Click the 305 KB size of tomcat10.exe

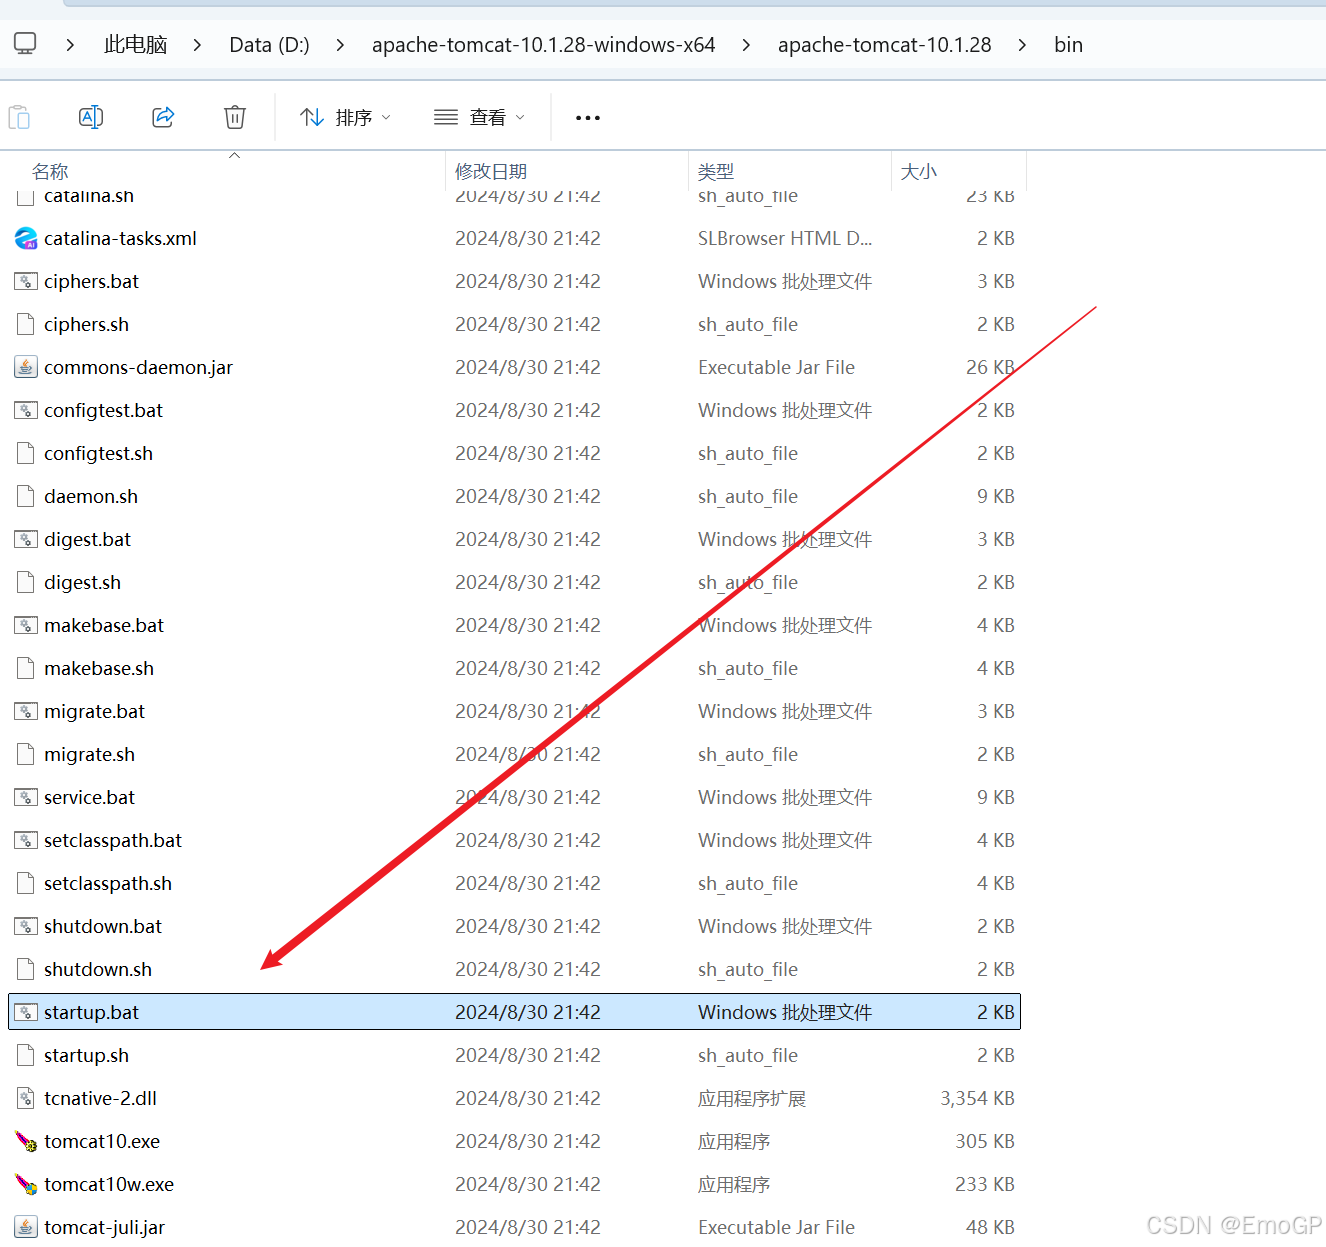985,1141
